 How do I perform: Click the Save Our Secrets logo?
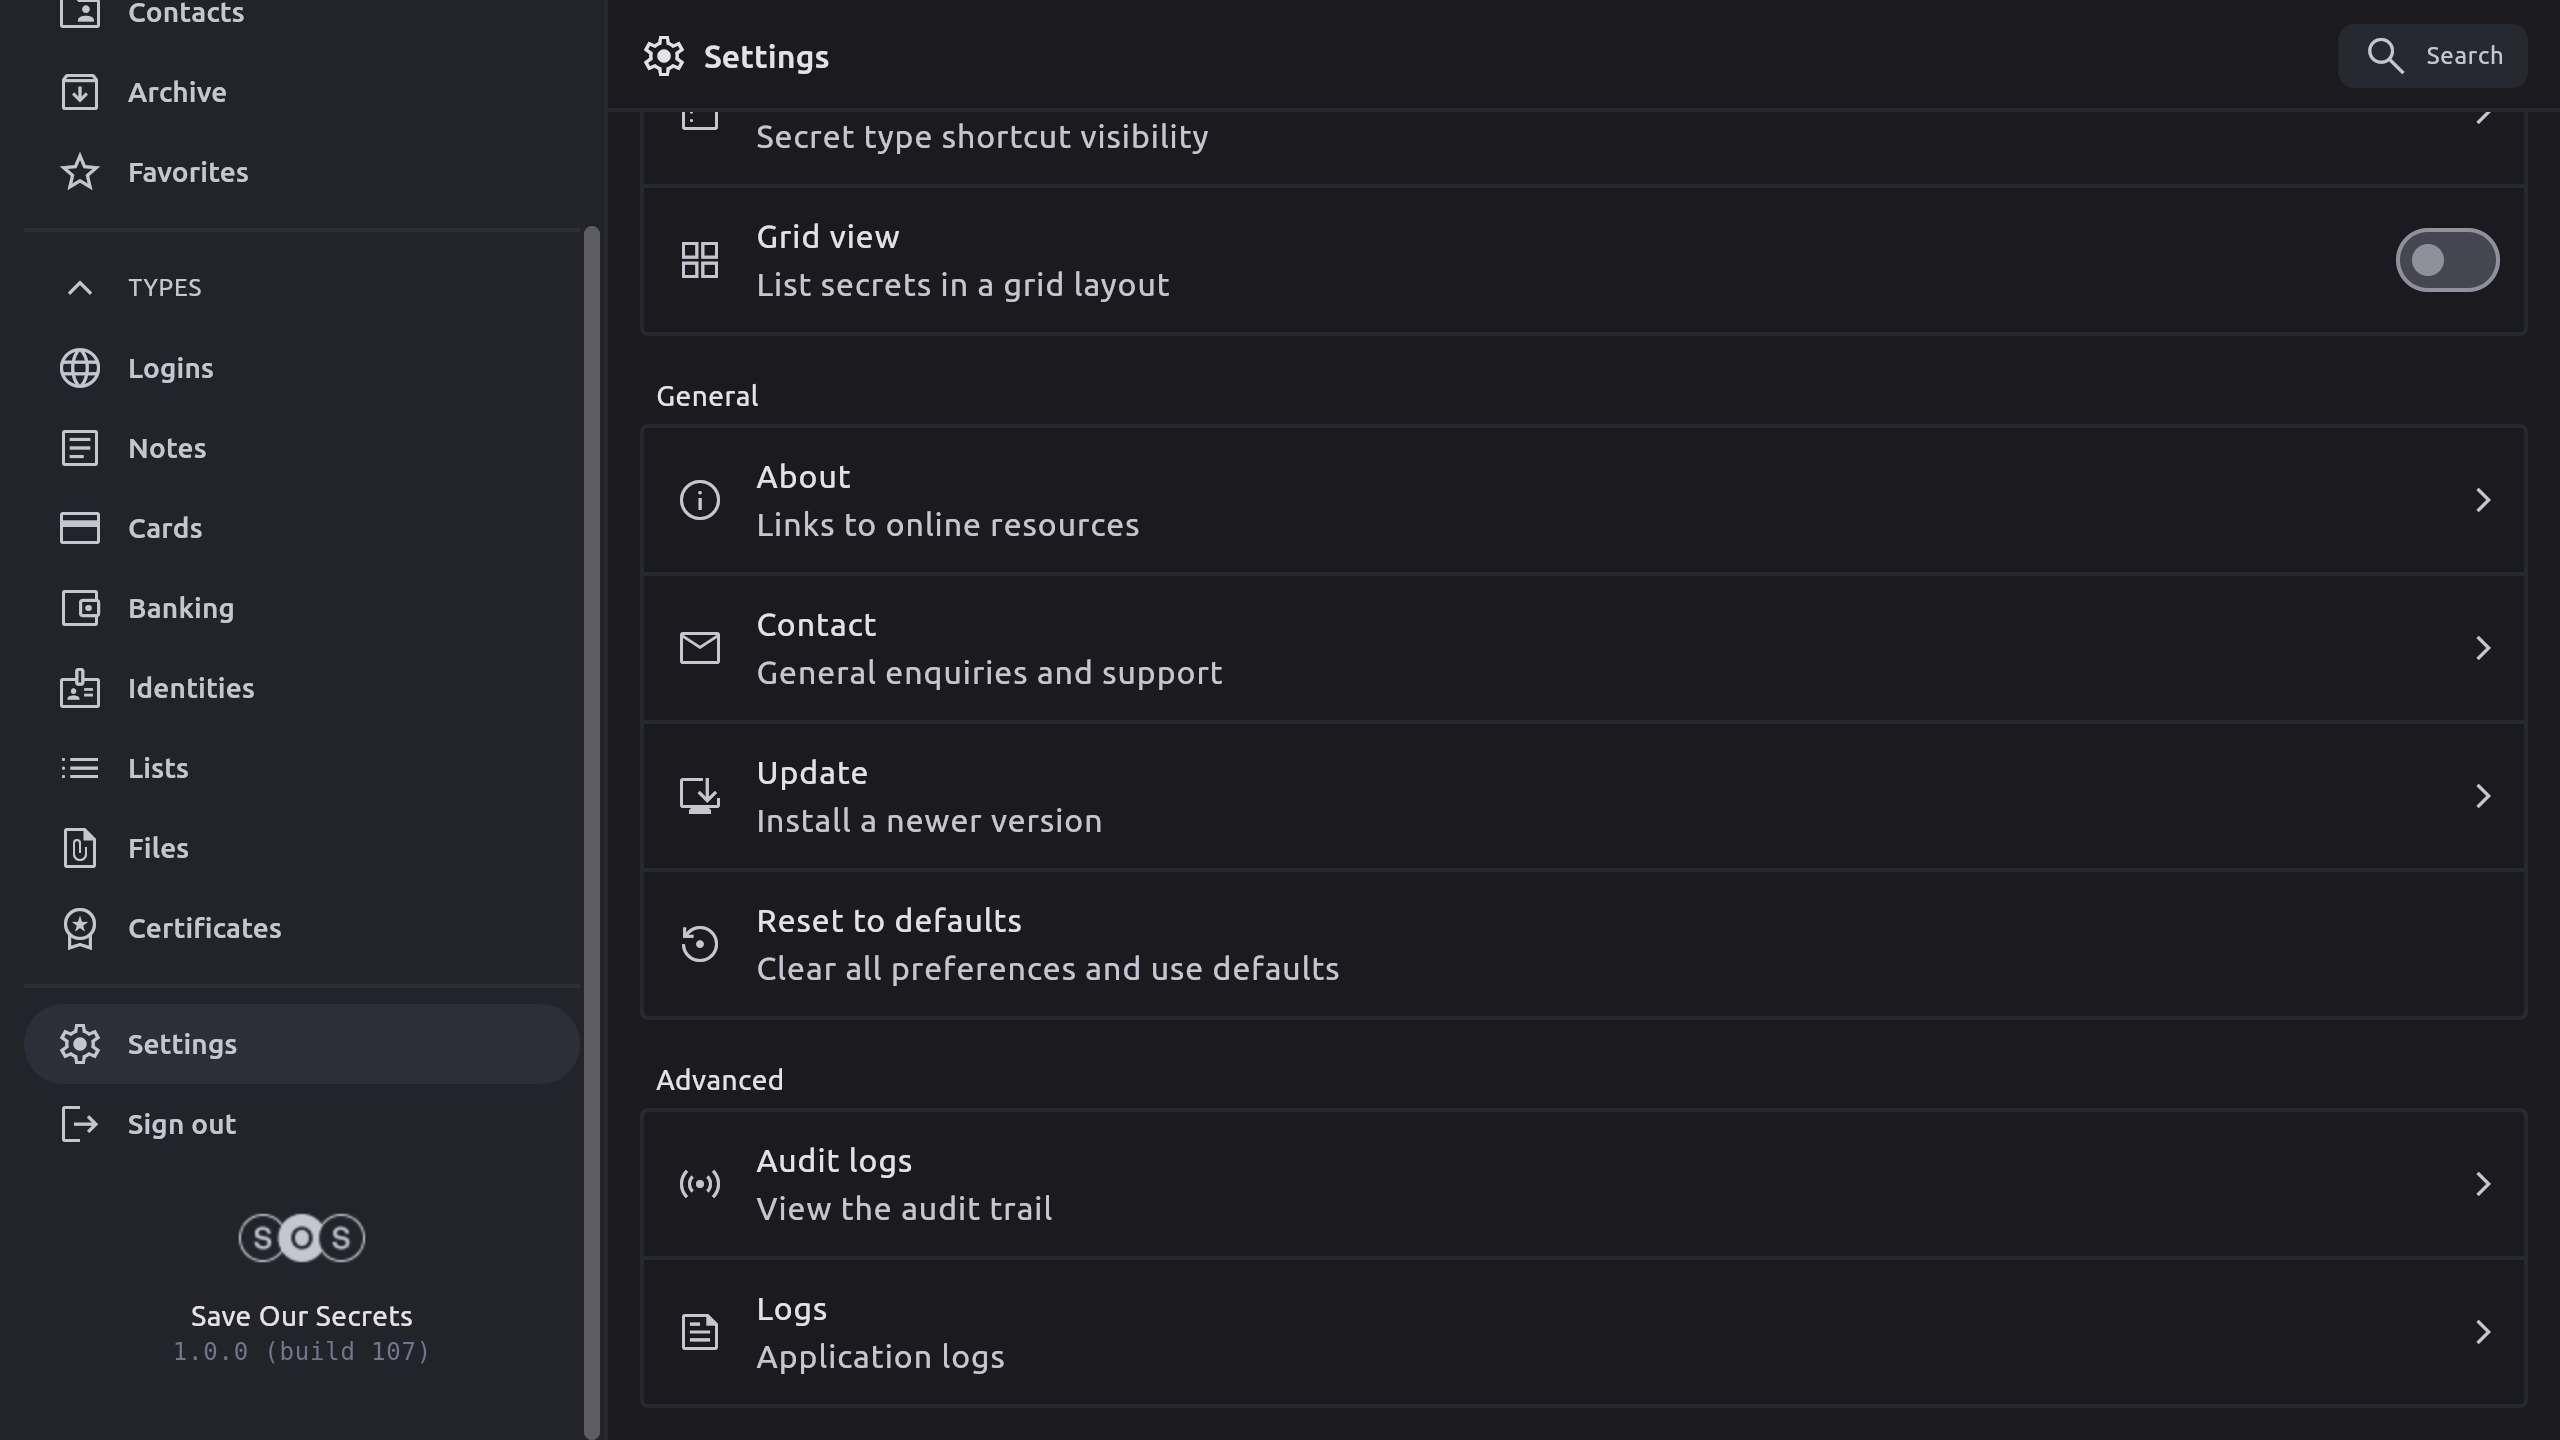click(x=301, y=1238)
